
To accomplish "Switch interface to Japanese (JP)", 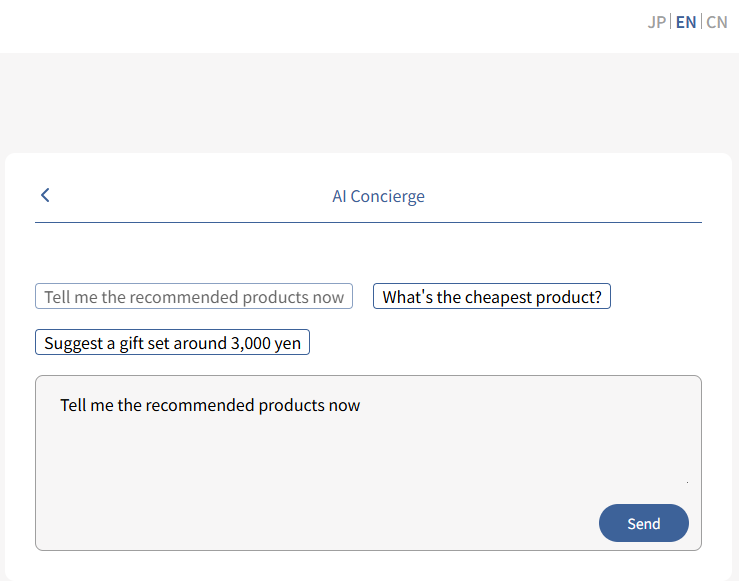I will 657,22.
